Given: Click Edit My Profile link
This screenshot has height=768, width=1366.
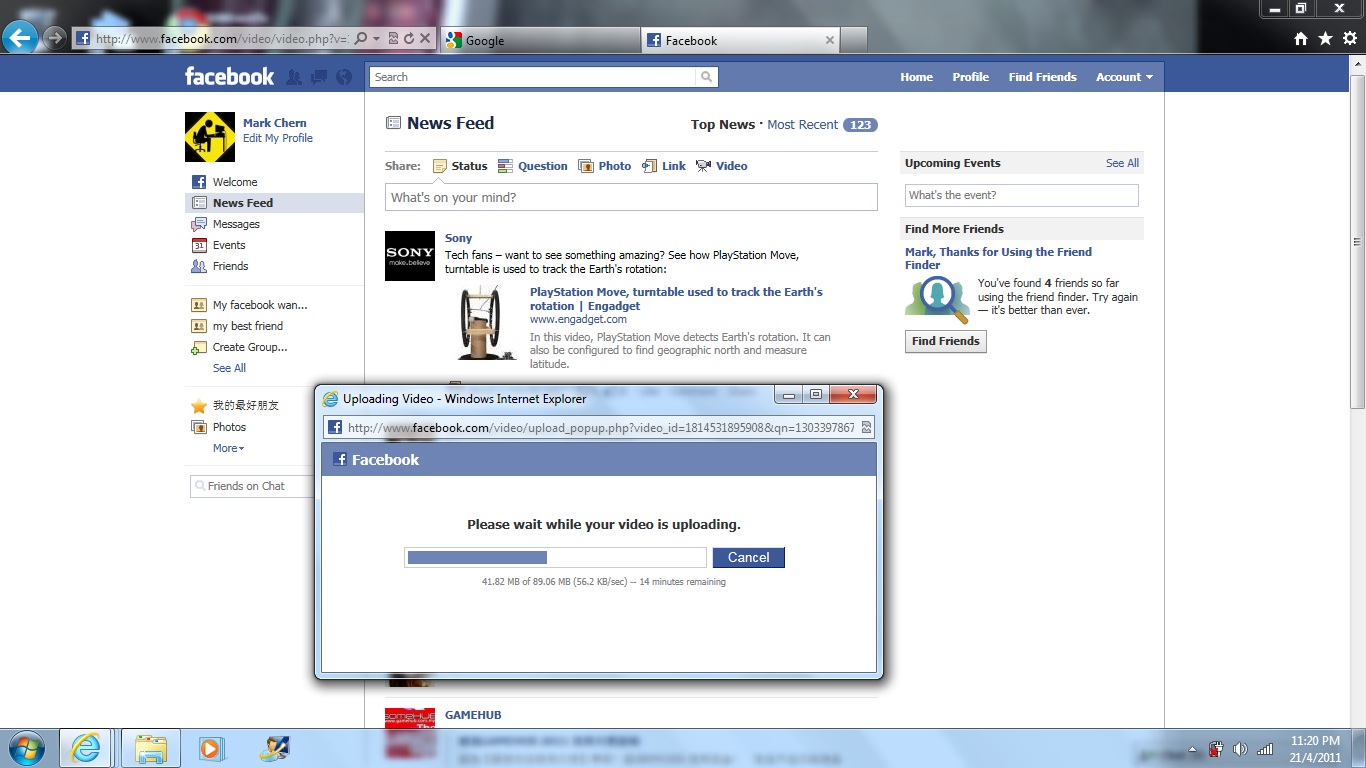Looking at the screenshot, I should pyautogui.click(x=278, y=138).
